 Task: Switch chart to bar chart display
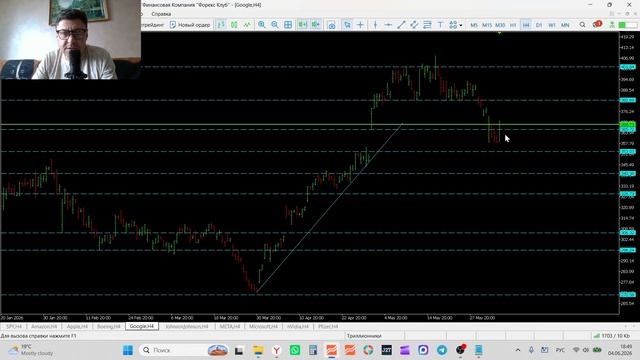click(221, 25)
